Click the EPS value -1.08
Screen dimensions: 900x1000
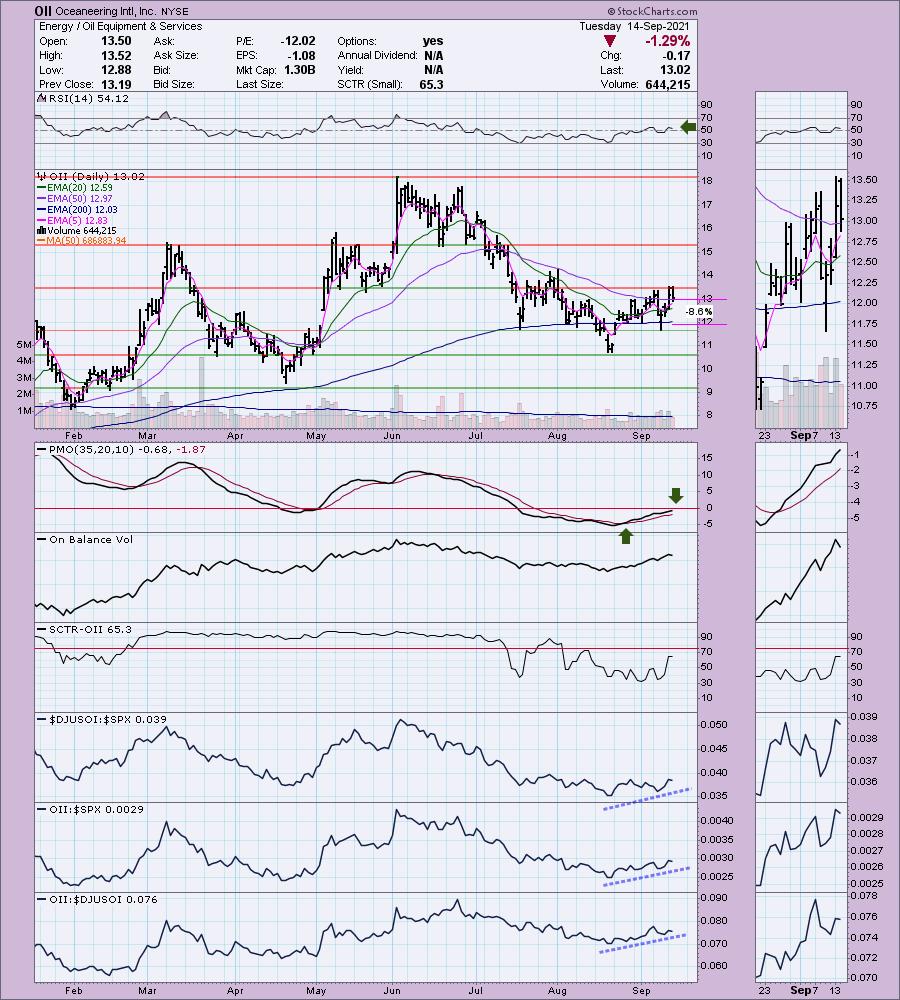[x=300, y=55]
